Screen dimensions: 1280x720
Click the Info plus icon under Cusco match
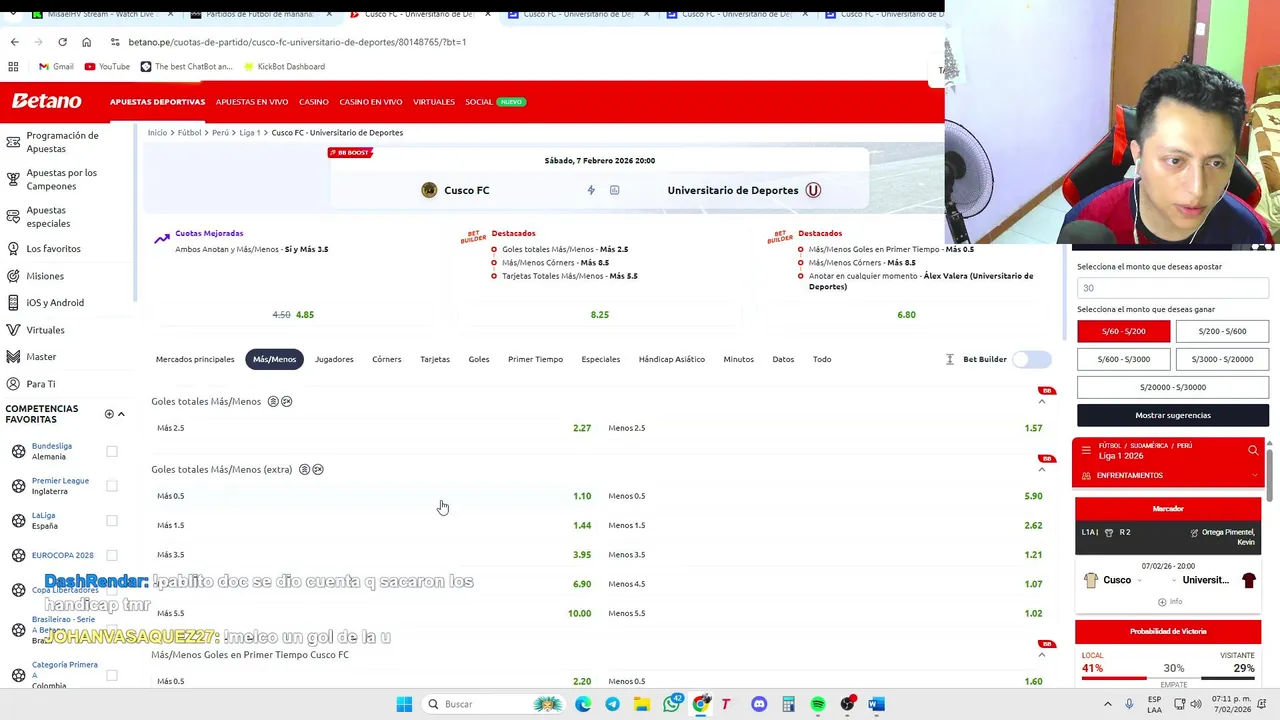pyautogui.click(x=1162, y=602)
